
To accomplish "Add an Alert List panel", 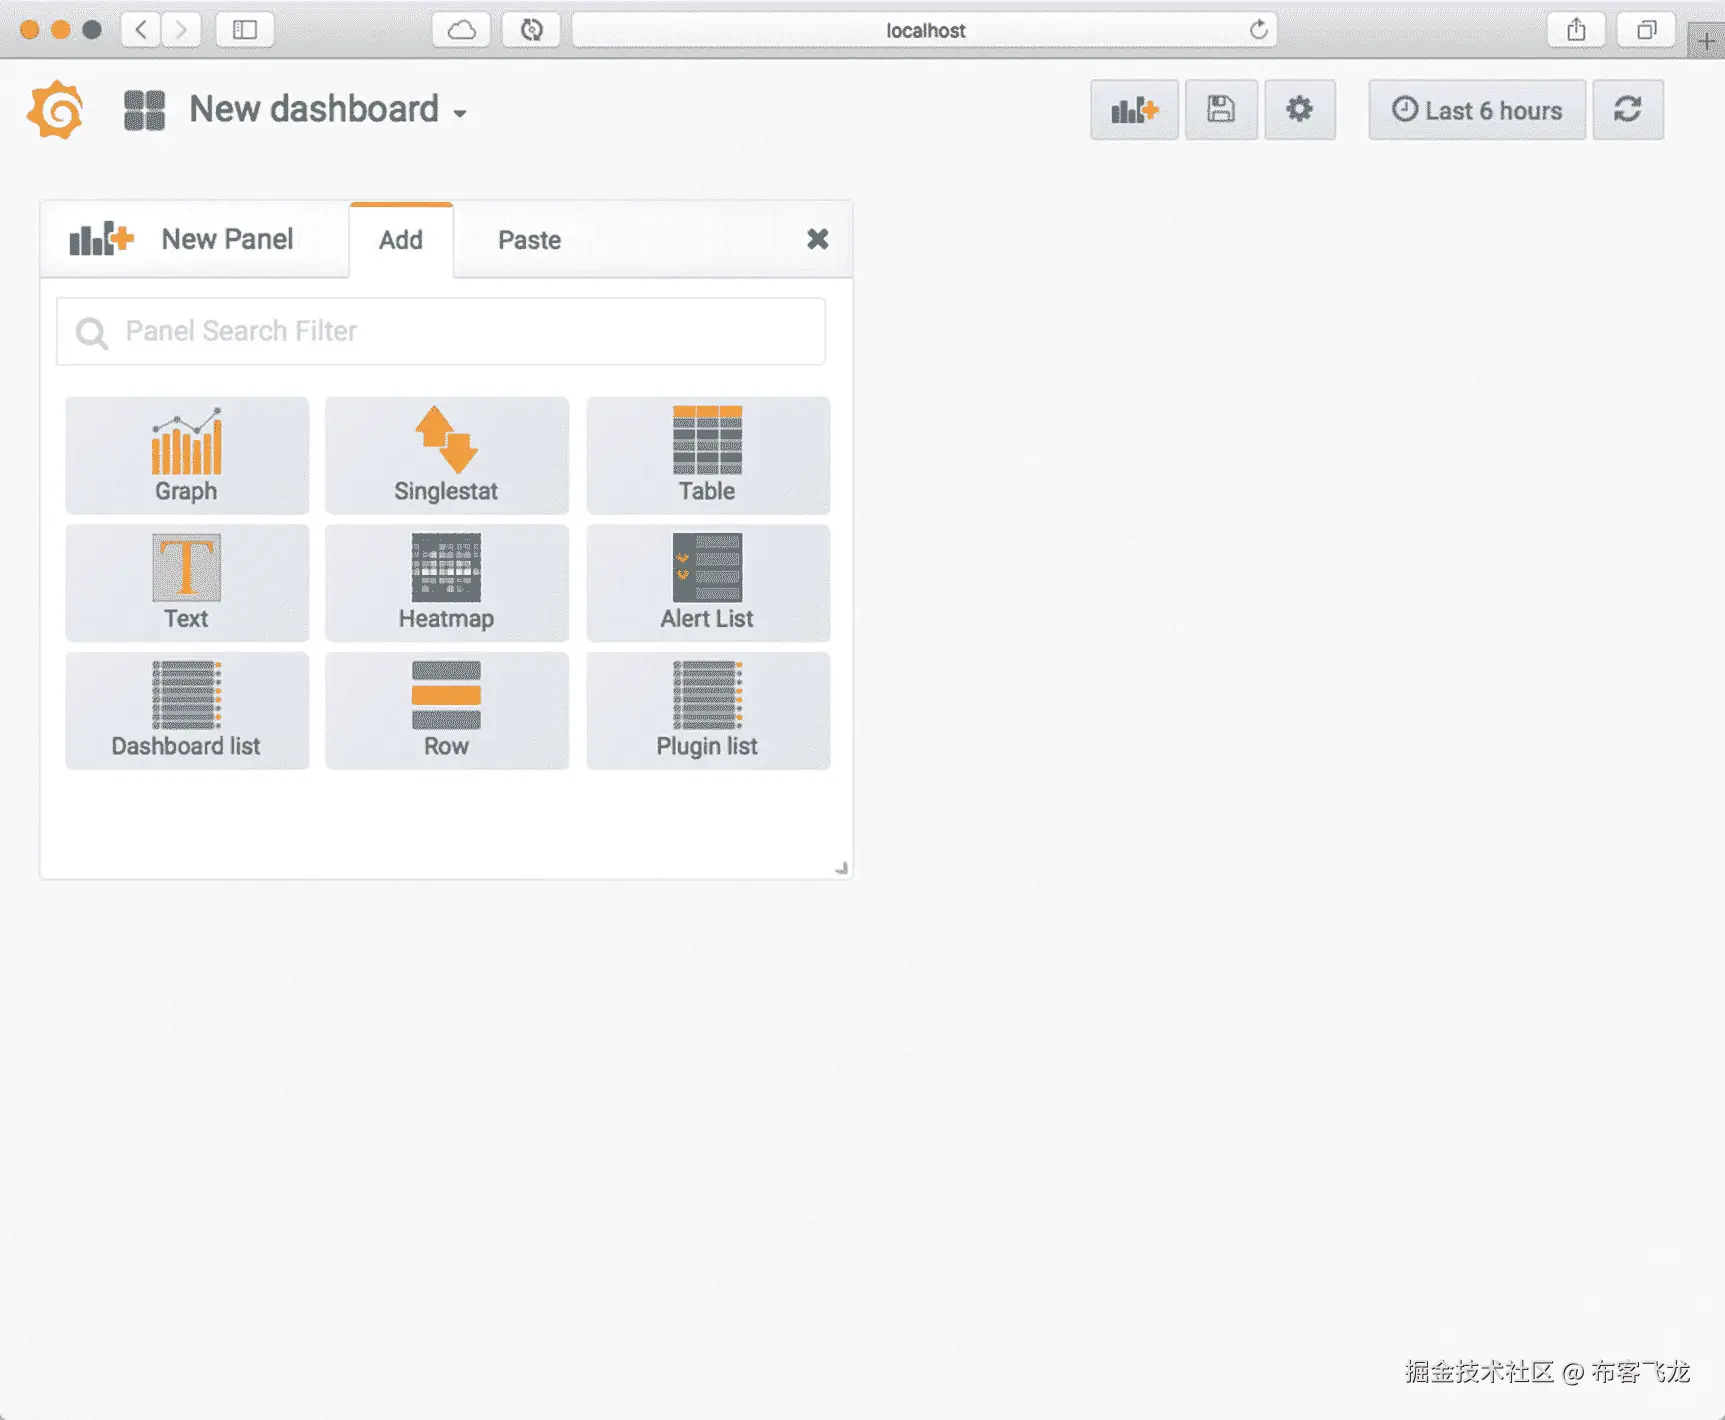I will (708, 583).
